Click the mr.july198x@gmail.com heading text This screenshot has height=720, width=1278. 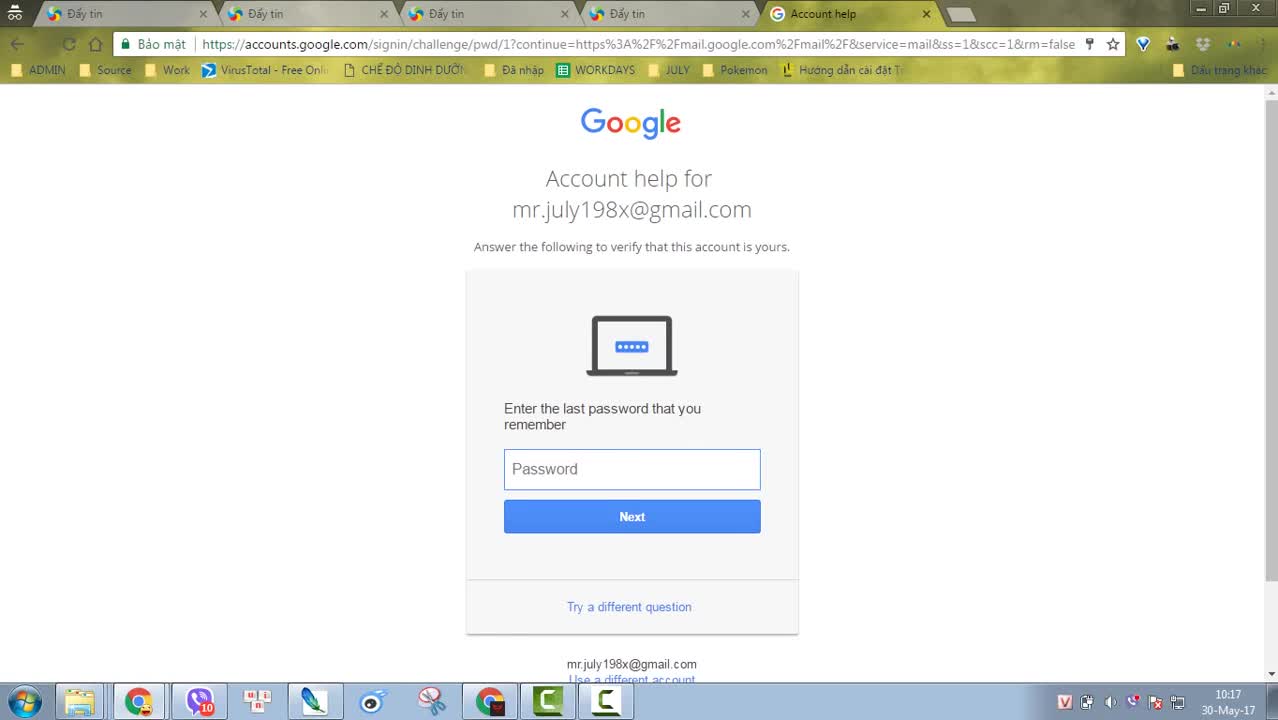click(x=632, y=210)
